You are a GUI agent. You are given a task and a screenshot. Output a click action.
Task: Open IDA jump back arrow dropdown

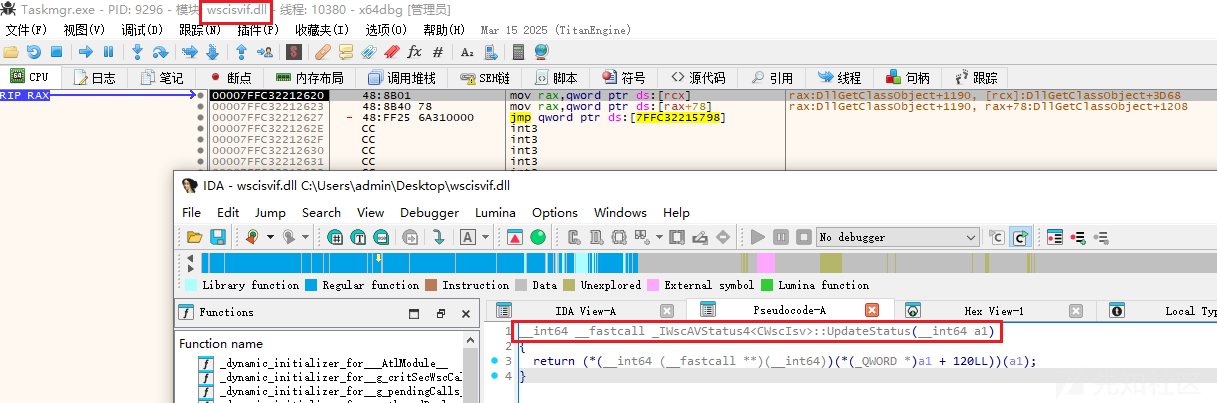[272, 237]
